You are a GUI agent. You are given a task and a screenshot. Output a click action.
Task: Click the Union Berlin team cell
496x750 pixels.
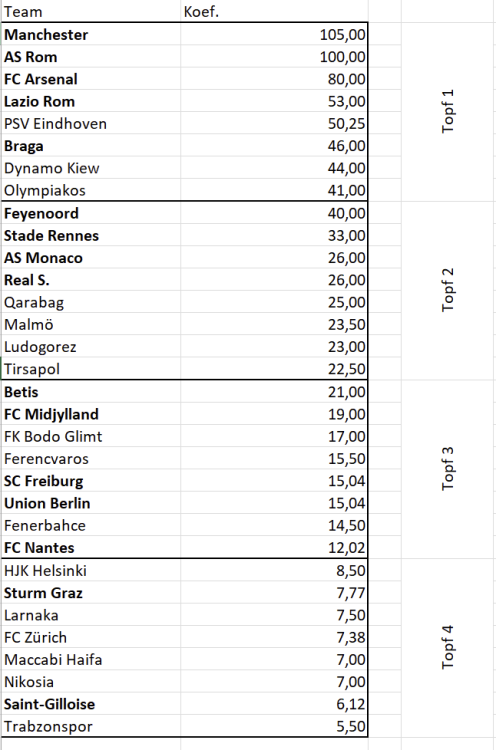point(91,503)
